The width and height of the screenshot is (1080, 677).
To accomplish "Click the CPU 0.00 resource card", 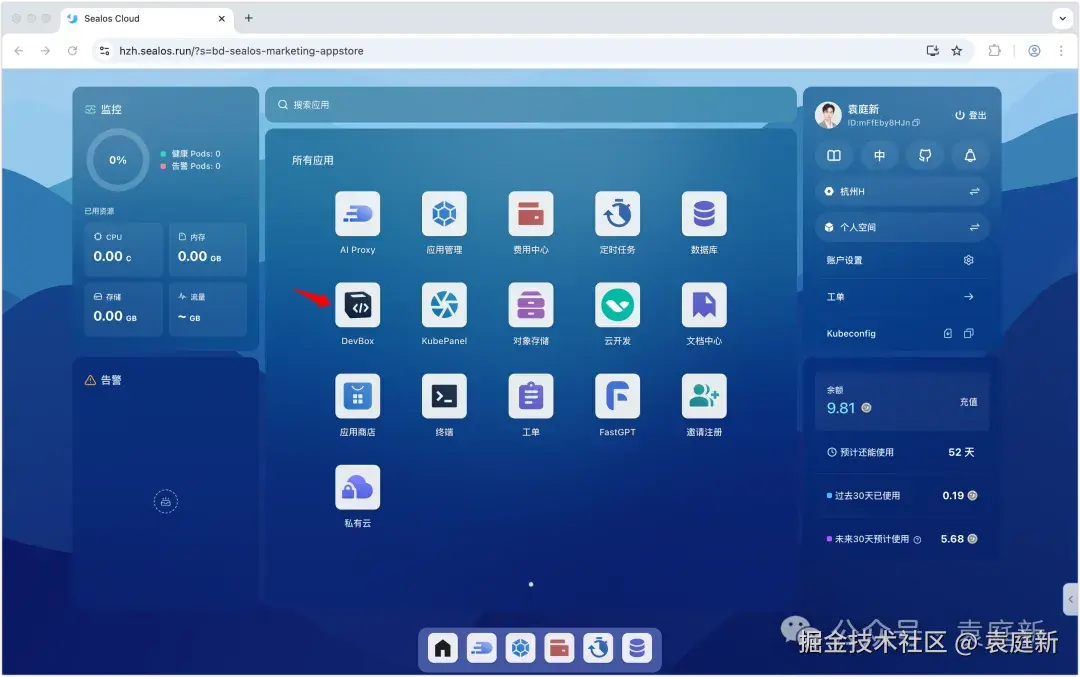I will click(124, 249).
